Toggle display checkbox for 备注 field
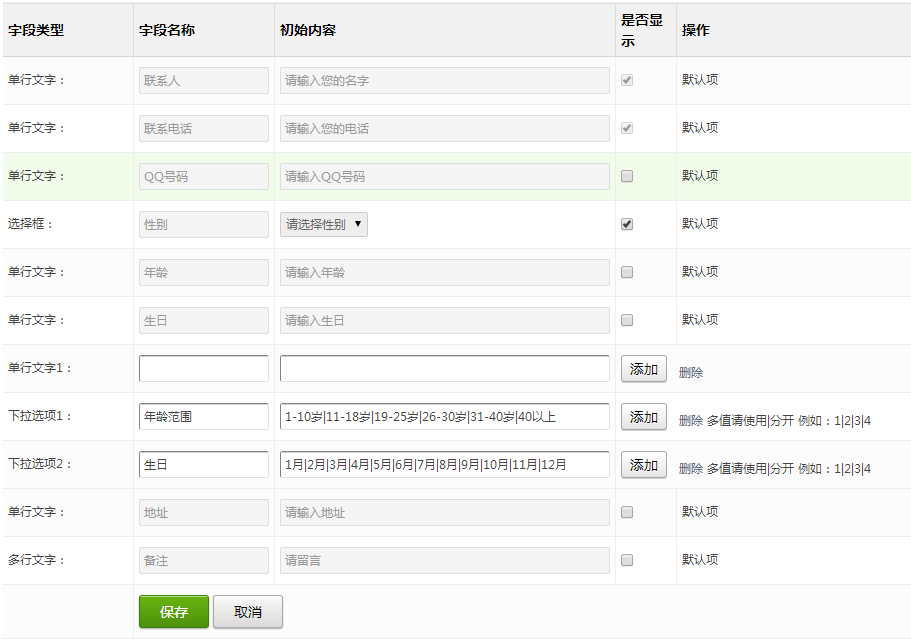This screenshot has width=911, height=640. [627, 560]
